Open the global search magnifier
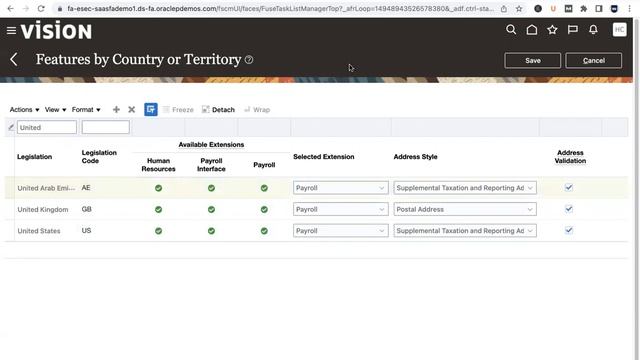The image size is (640, 360). tap(511, 30)
